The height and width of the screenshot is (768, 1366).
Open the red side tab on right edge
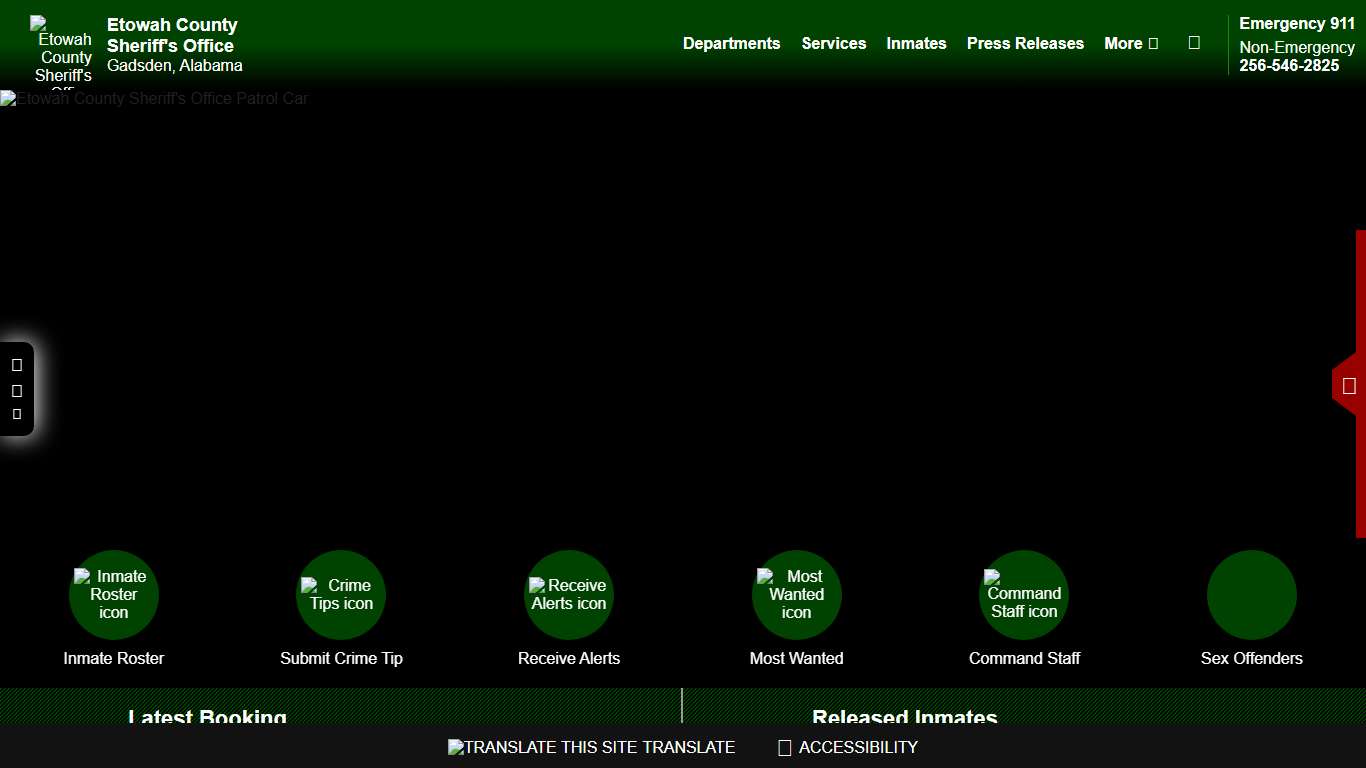point(1349,386)
